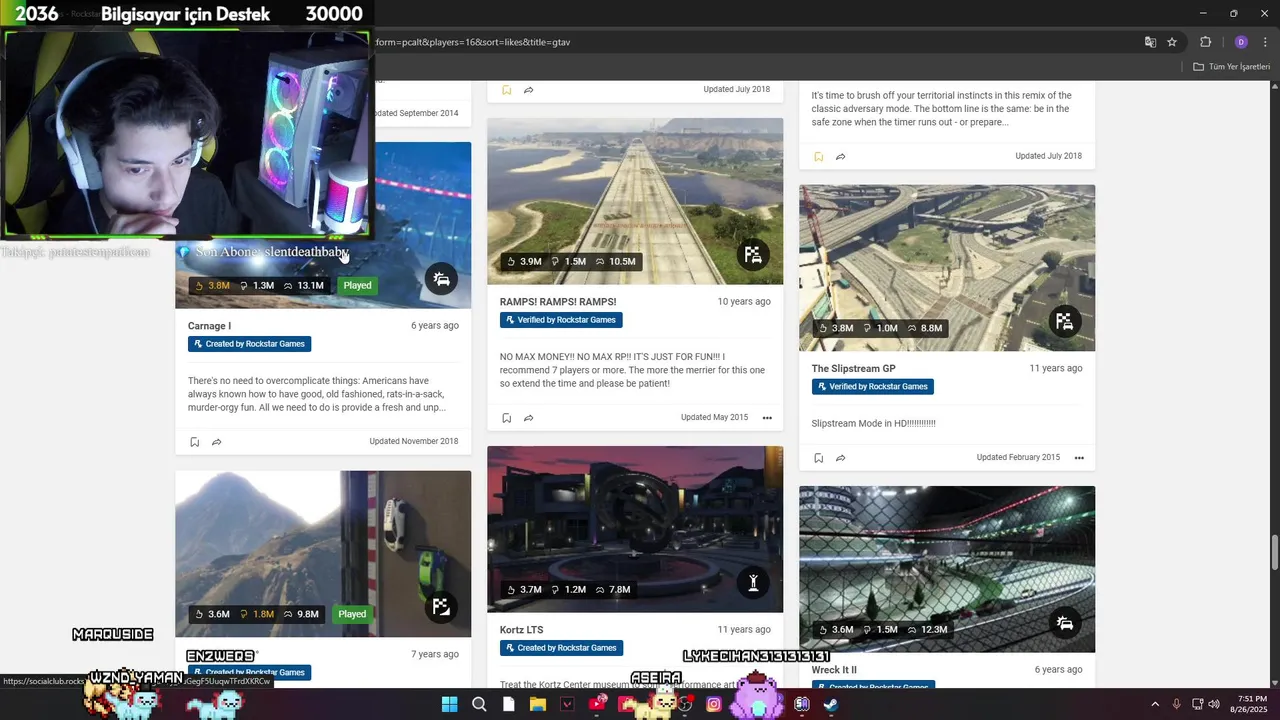The height and width of the screenshot is (720, 1280).
Task: Click Verified by Rockstar Games badge under RAMPS!
Action: coord(561,320)
